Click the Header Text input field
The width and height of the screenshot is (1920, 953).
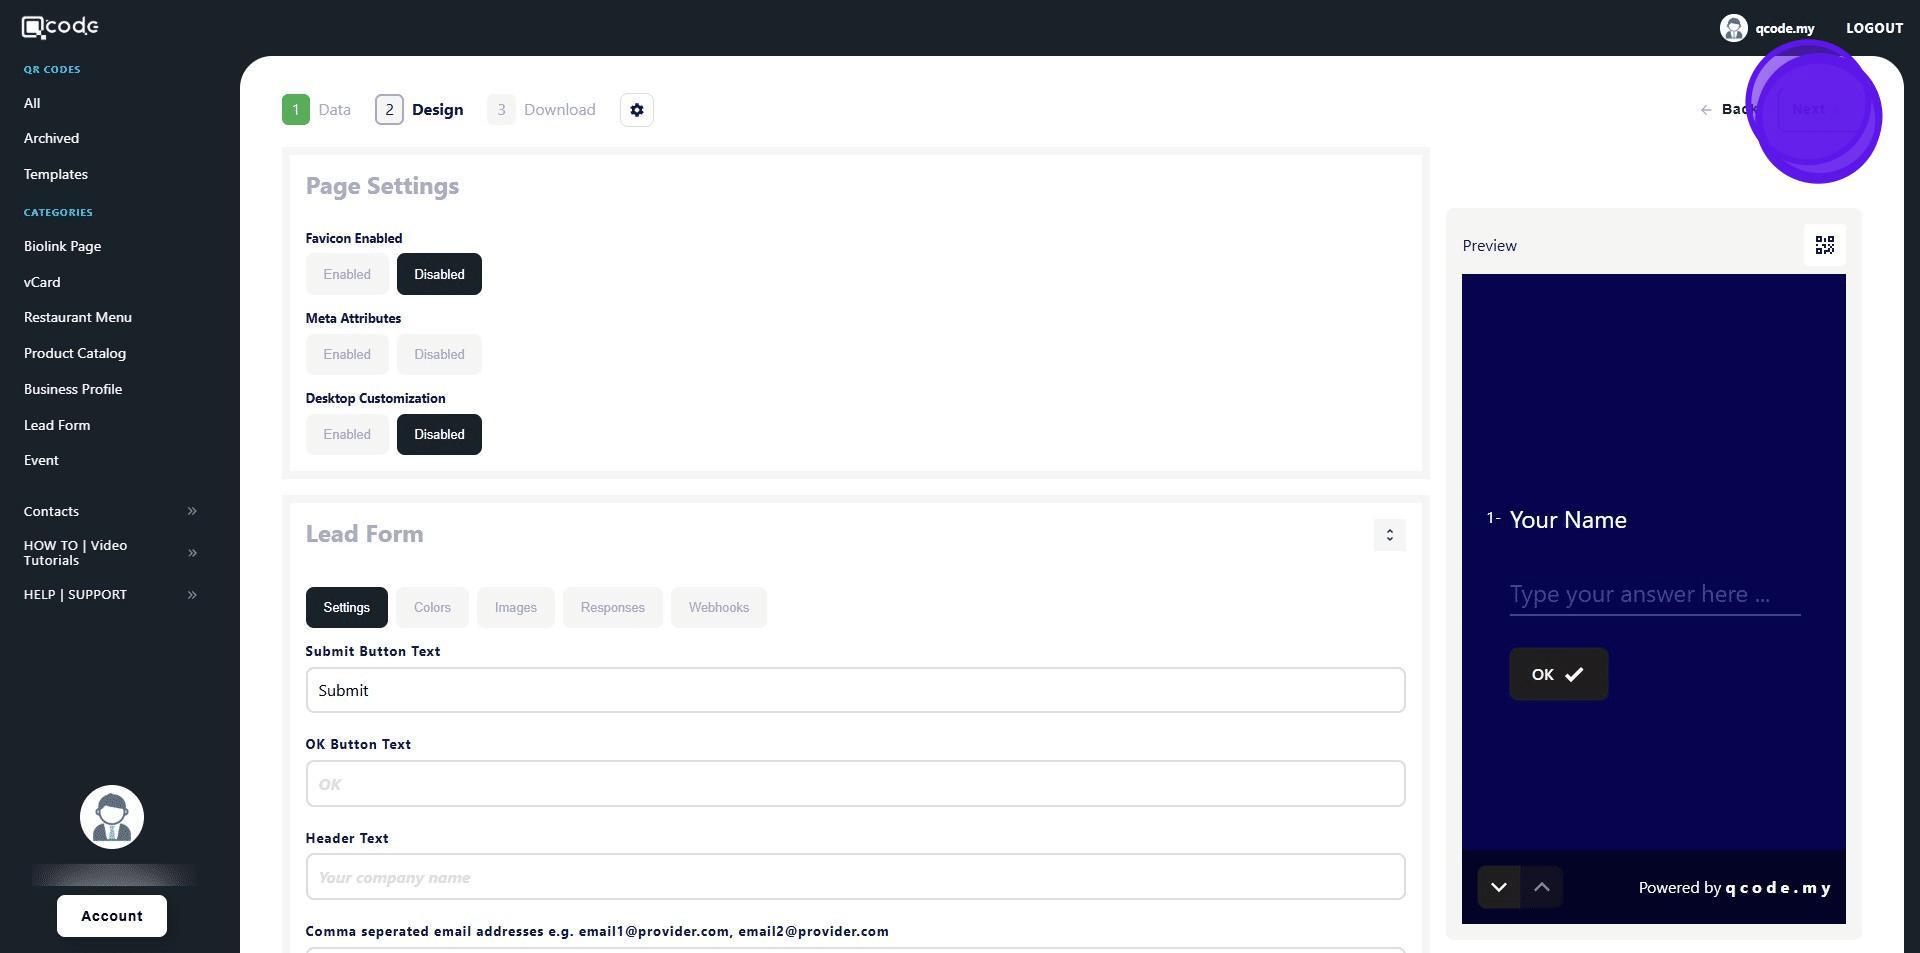pos(855,878)
